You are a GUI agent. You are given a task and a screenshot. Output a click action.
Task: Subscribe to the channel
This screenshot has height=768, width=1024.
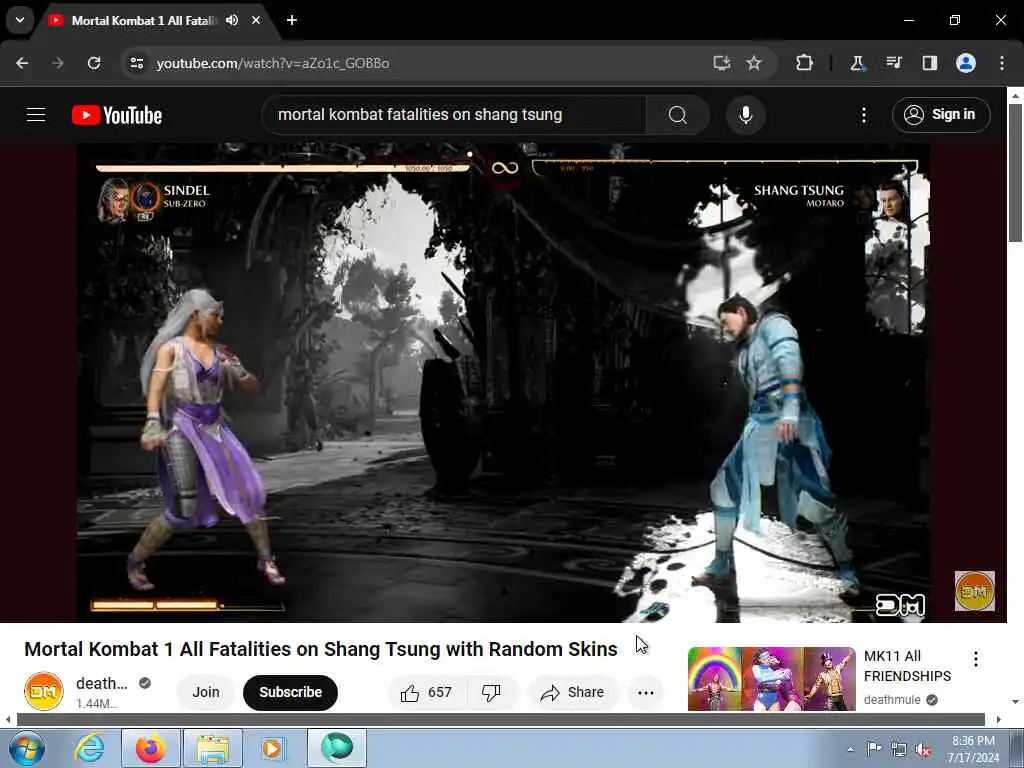pyautogui.click(x=291, y=692)
